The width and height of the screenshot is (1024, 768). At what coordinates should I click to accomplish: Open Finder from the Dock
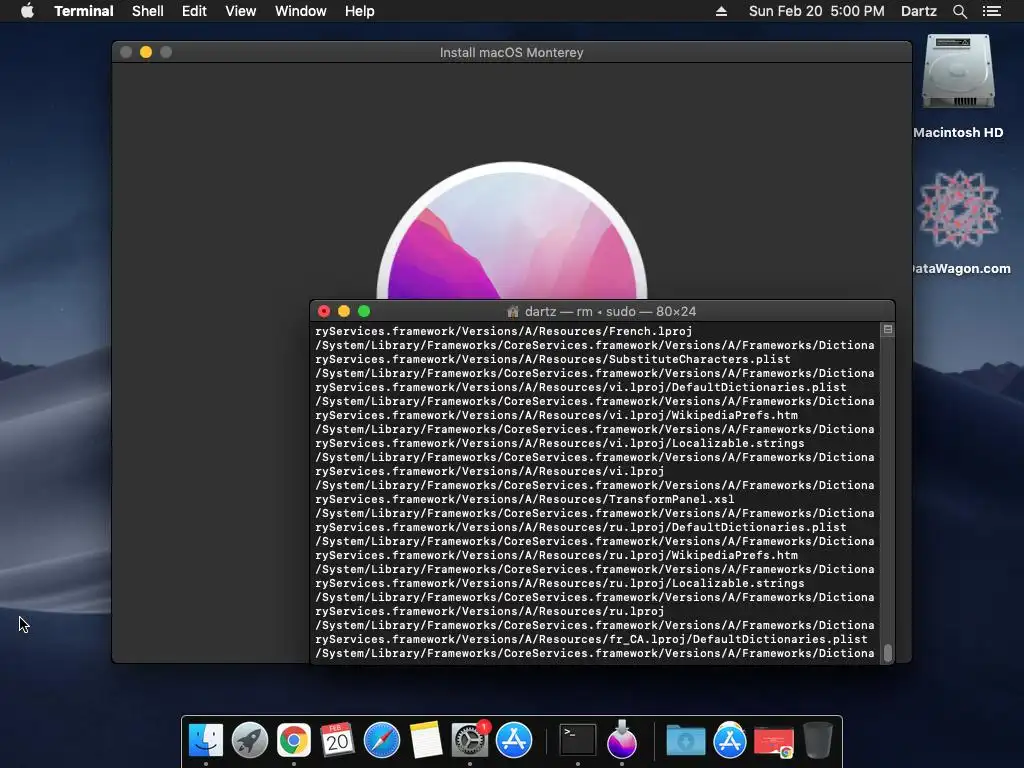[x=206, y=740]
